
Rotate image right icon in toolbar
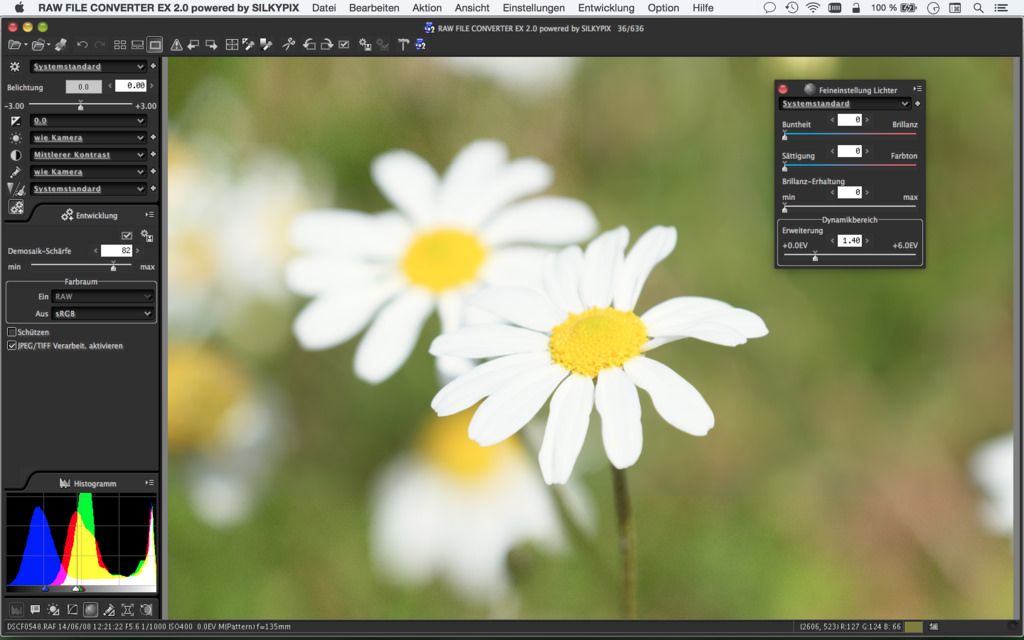pos(327,45)
